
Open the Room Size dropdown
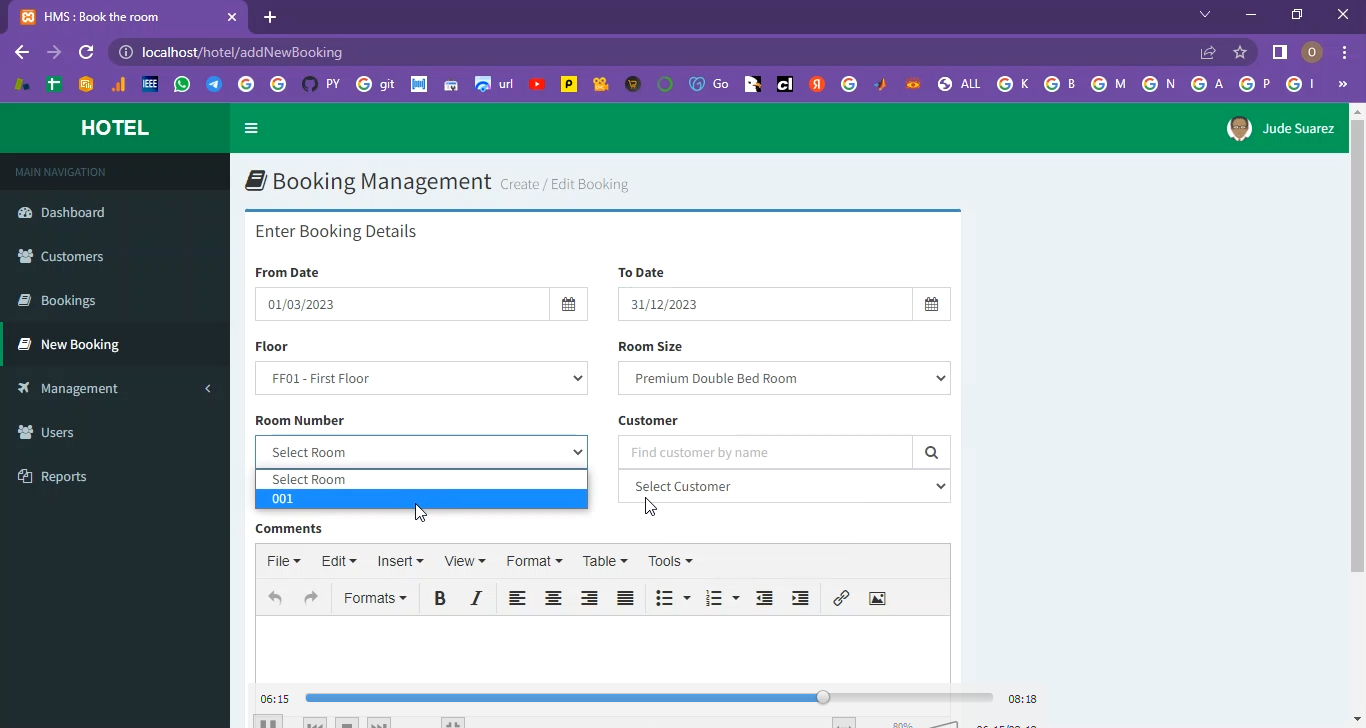coord(784,378)
